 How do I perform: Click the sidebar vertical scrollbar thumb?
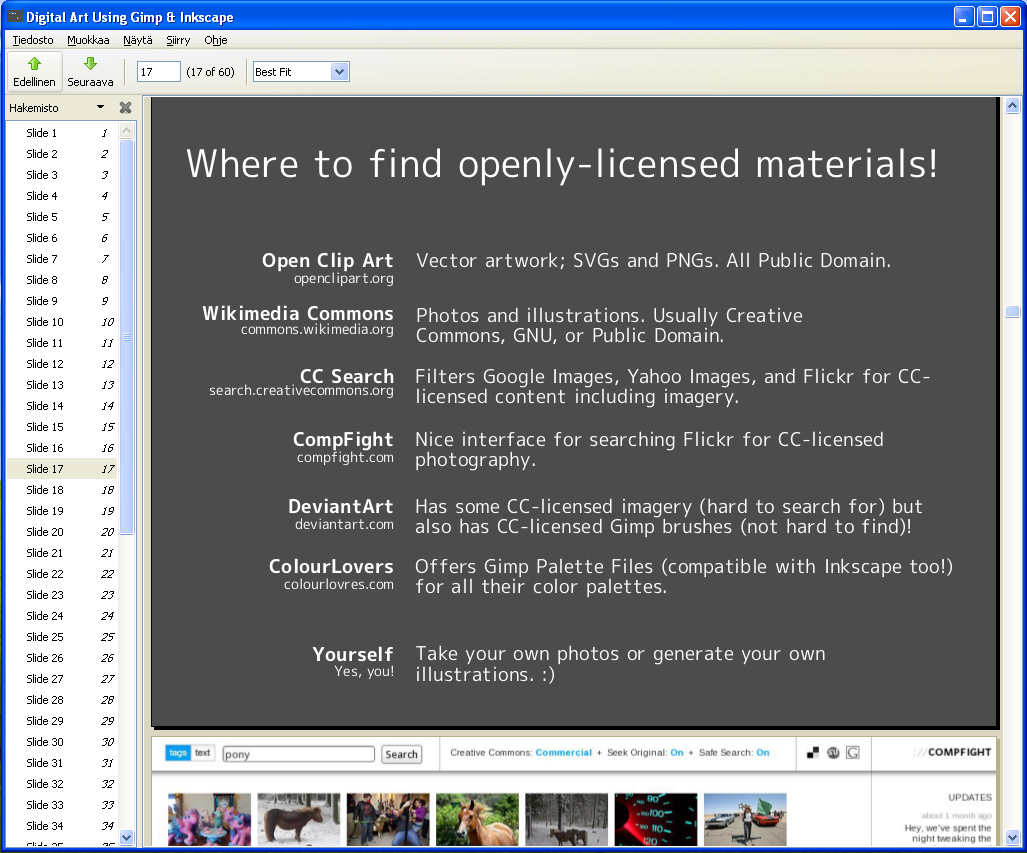coord(126,337)
